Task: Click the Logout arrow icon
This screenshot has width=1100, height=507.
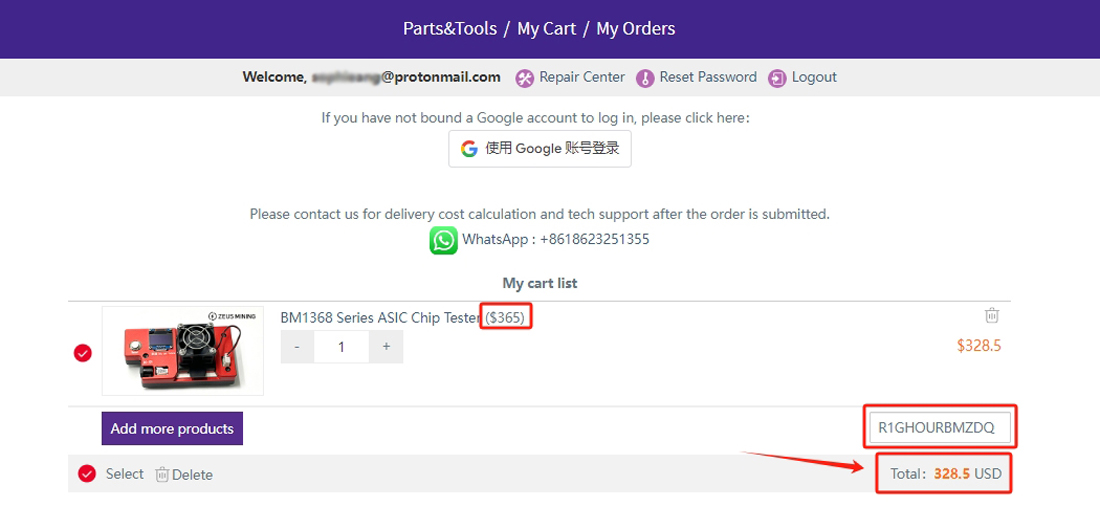Action: click(x=777, y=78)
